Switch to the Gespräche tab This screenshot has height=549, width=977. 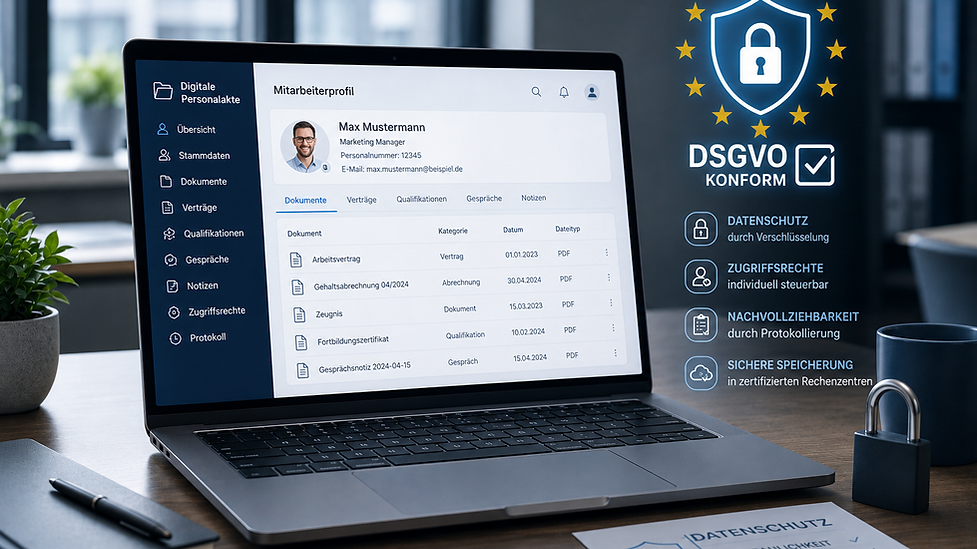[x=484, y=199]
